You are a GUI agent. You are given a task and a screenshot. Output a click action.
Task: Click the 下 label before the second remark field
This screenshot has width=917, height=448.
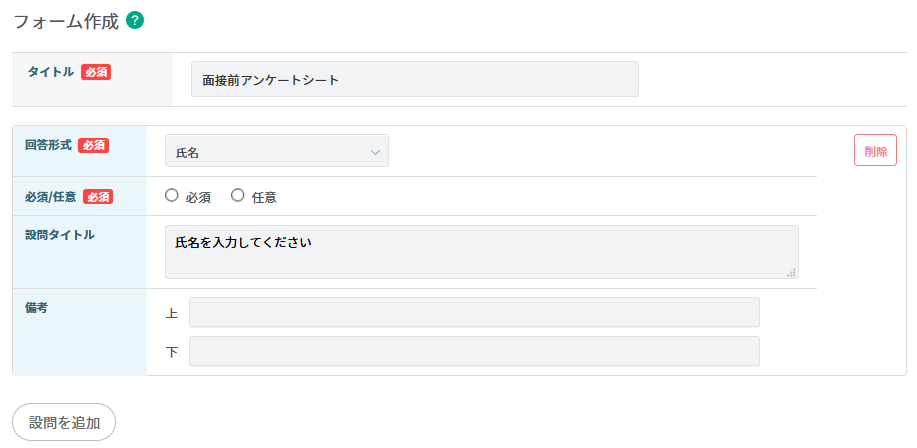click(172, 353)
